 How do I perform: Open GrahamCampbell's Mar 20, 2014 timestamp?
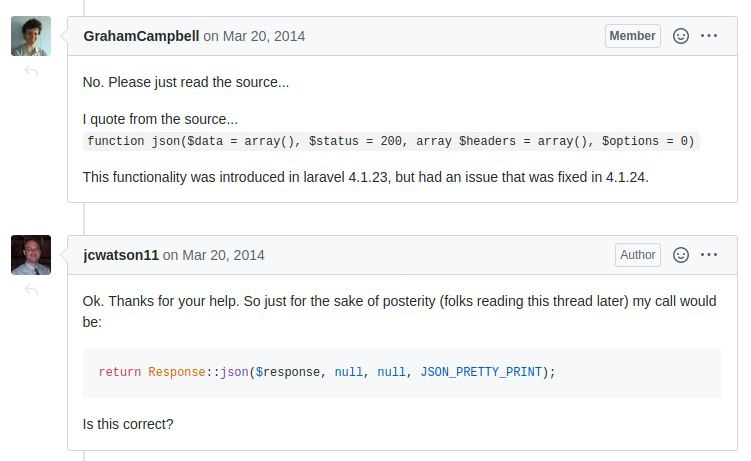263,36
